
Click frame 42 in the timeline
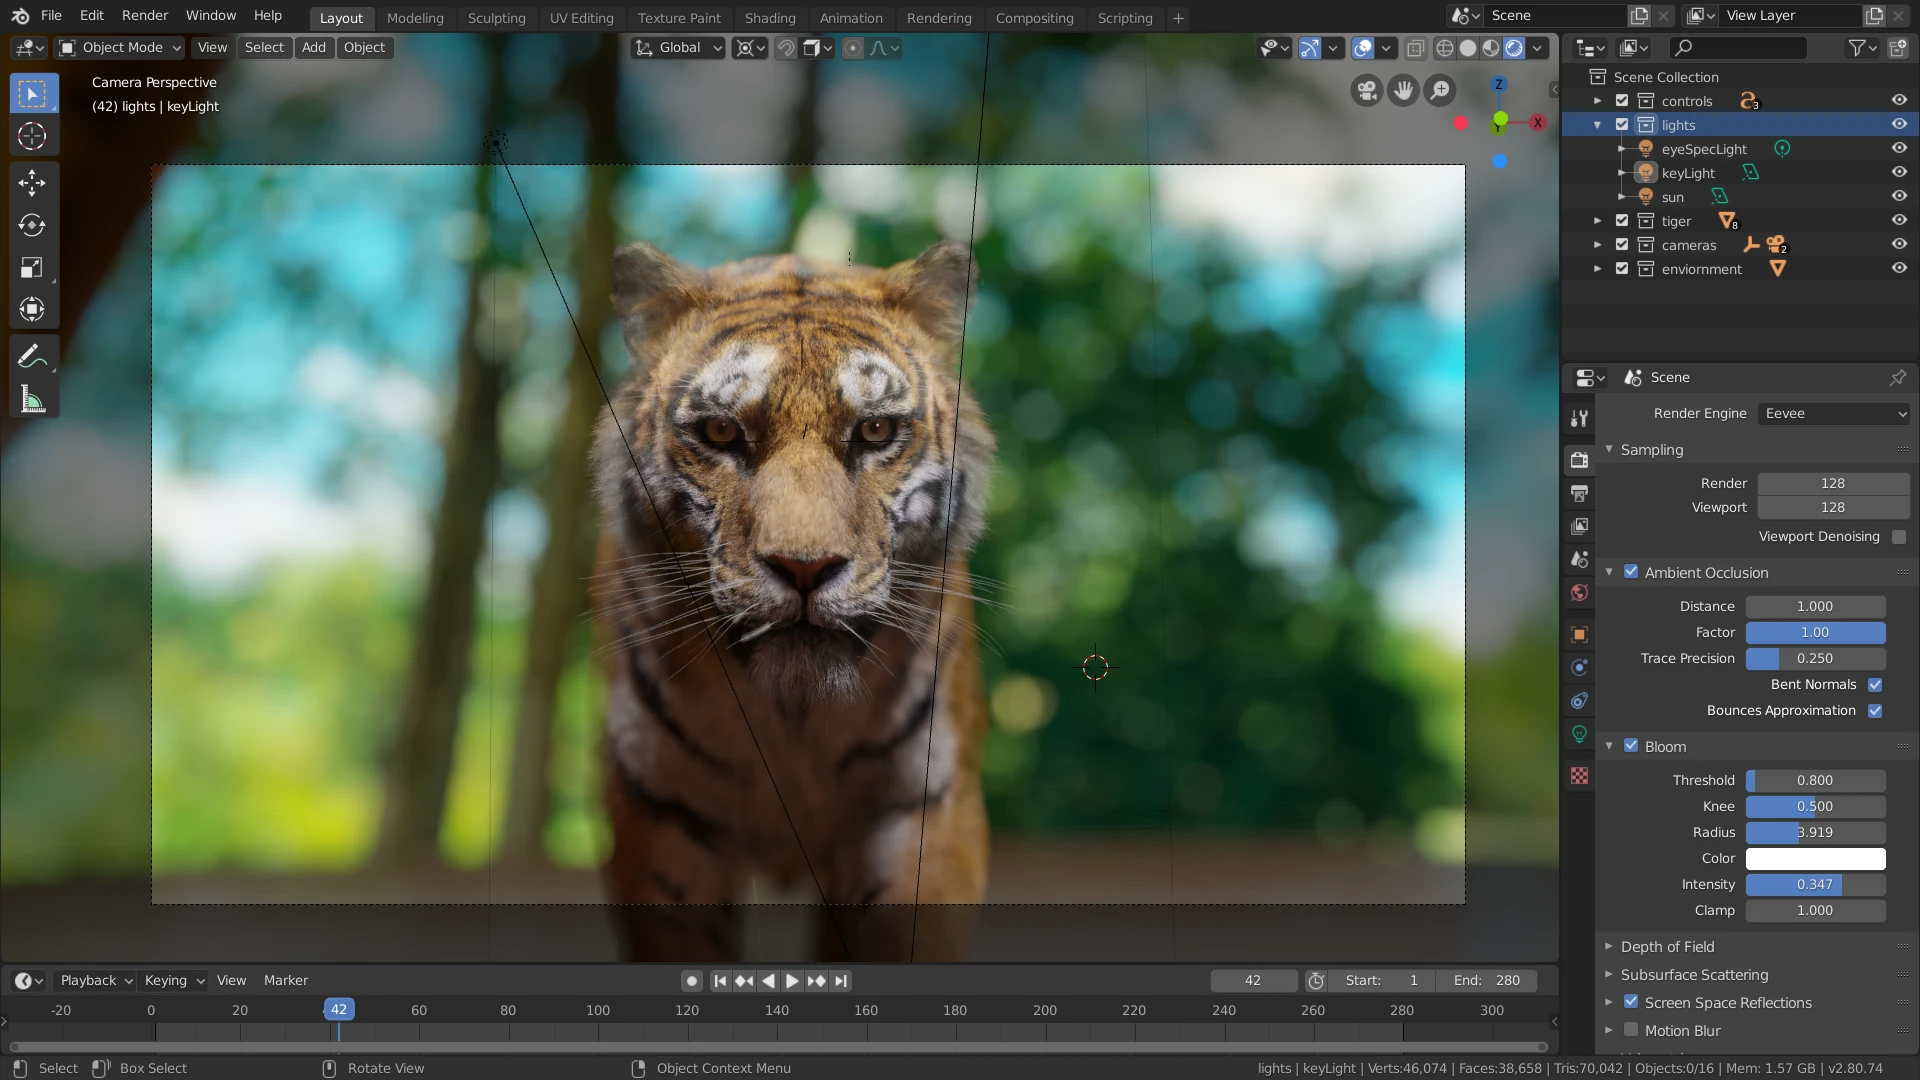pos(339,1009)
